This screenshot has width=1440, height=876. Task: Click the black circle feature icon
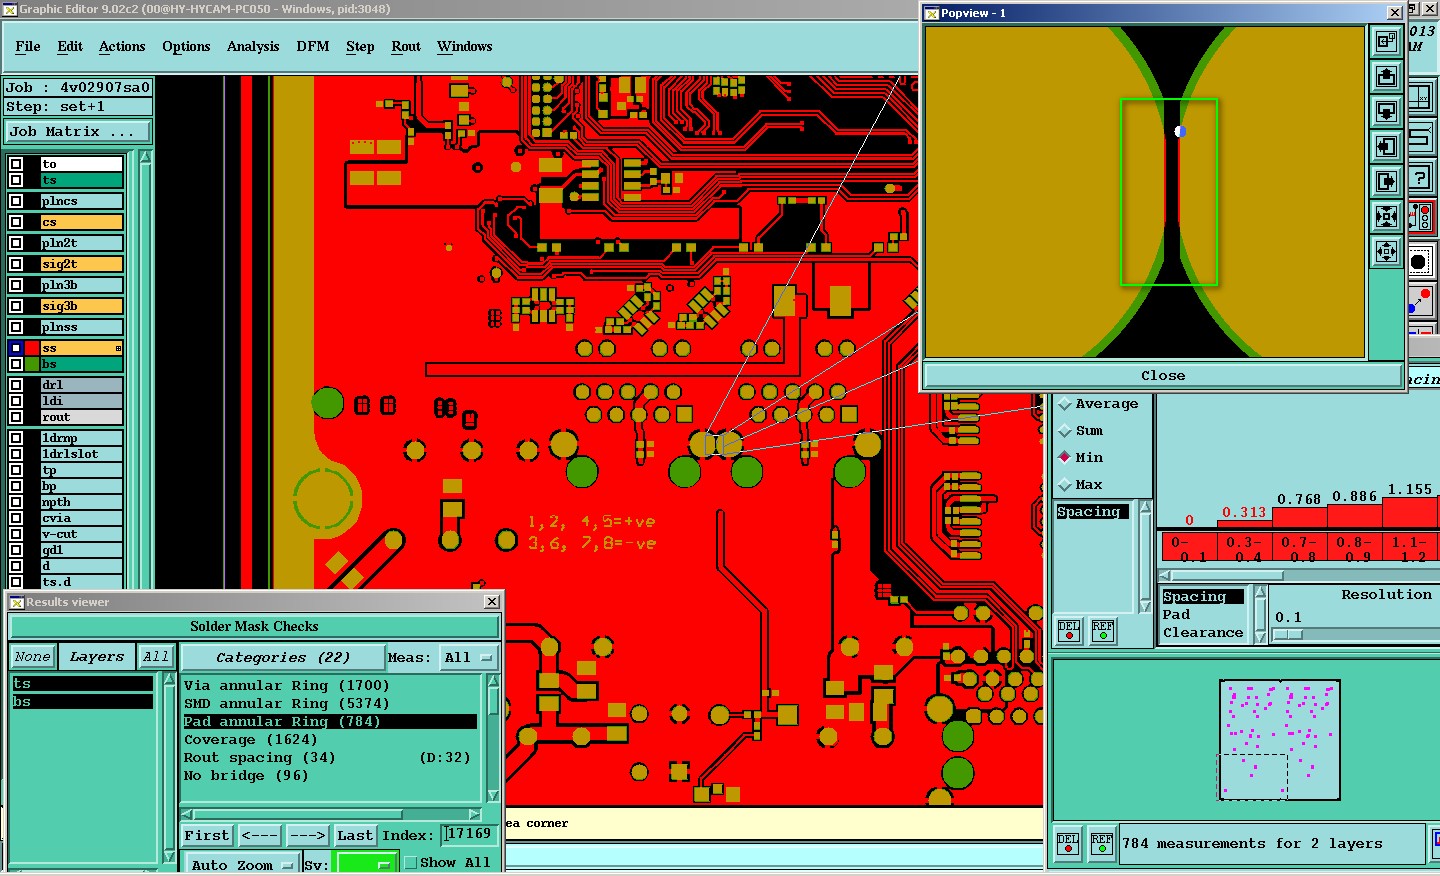[x=1419, y=263]
